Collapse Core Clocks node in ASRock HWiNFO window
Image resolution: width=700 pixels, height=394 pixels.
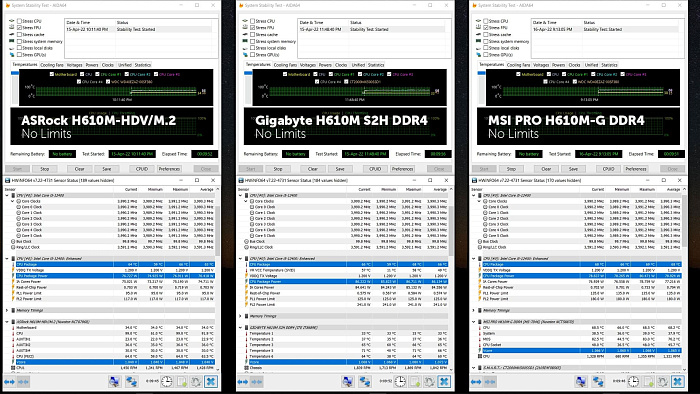click(x=12, y=201)
